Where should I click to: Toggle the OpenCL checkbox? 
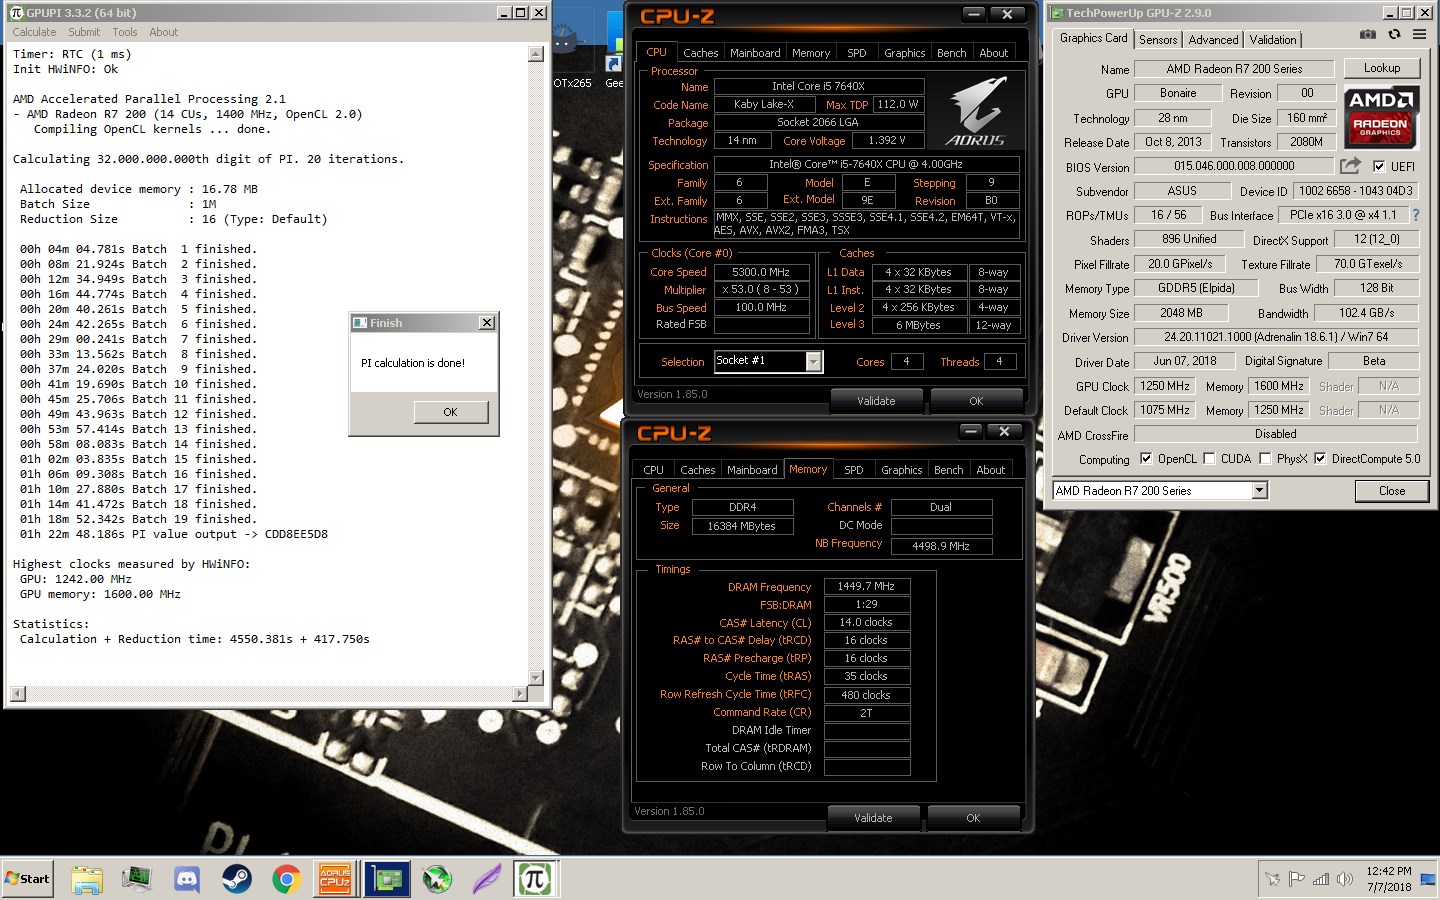(1146, 458)
